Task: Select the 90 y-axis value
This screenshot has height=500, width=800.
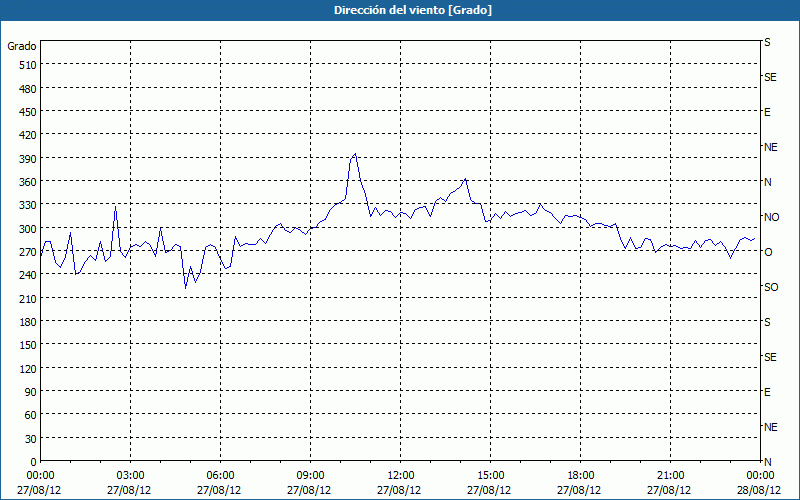Action: tap(31, 392)
